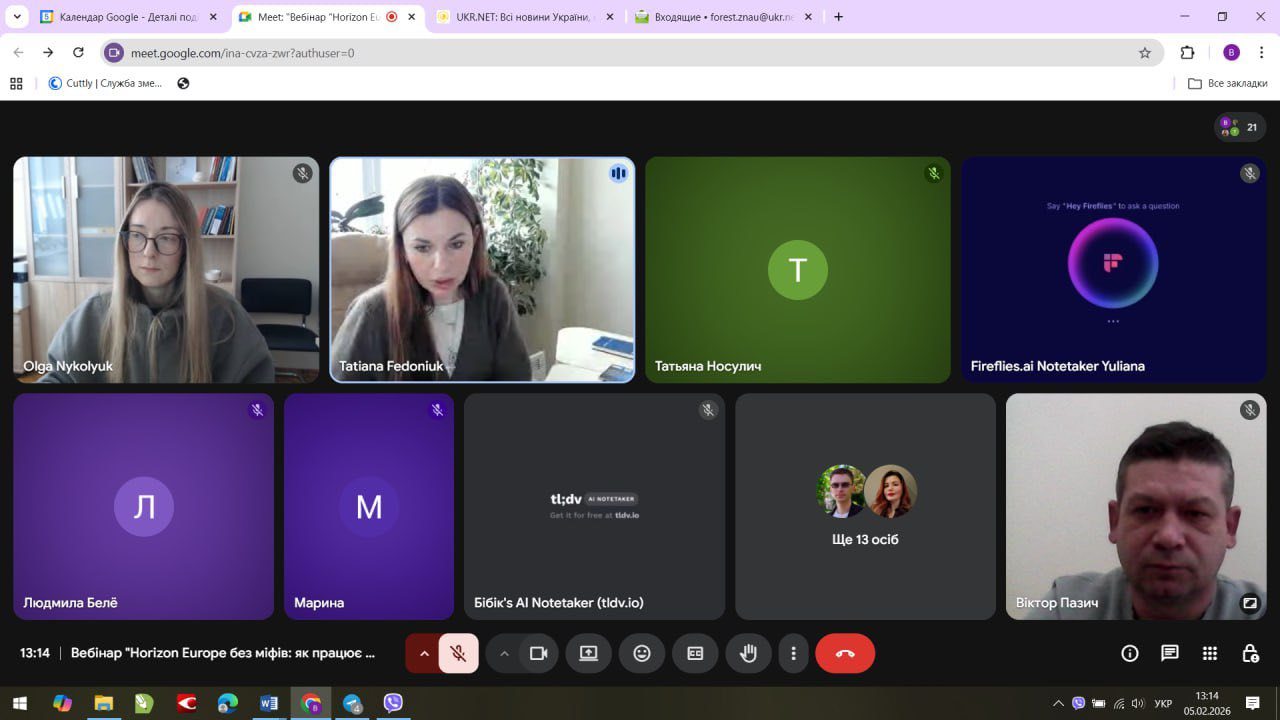Image resolution: width=1280 pixels, height=720 pixels.
Task: Open the Activities grid icon
Action: (x=1210, y=654)
